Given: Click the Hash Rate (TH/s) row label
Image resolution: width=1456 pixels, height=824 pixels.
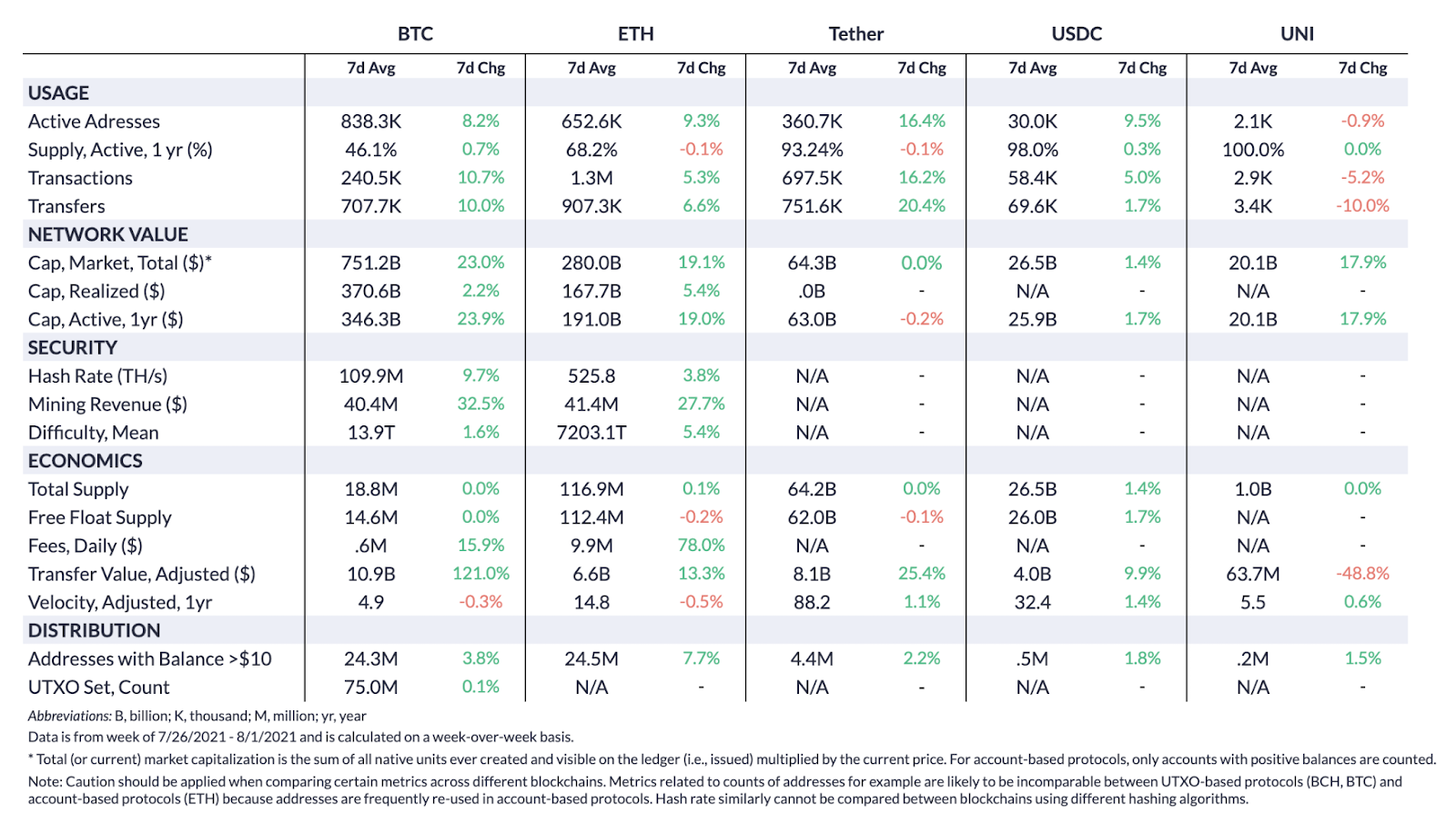Looking at the screenshot, I should (96, 377).
